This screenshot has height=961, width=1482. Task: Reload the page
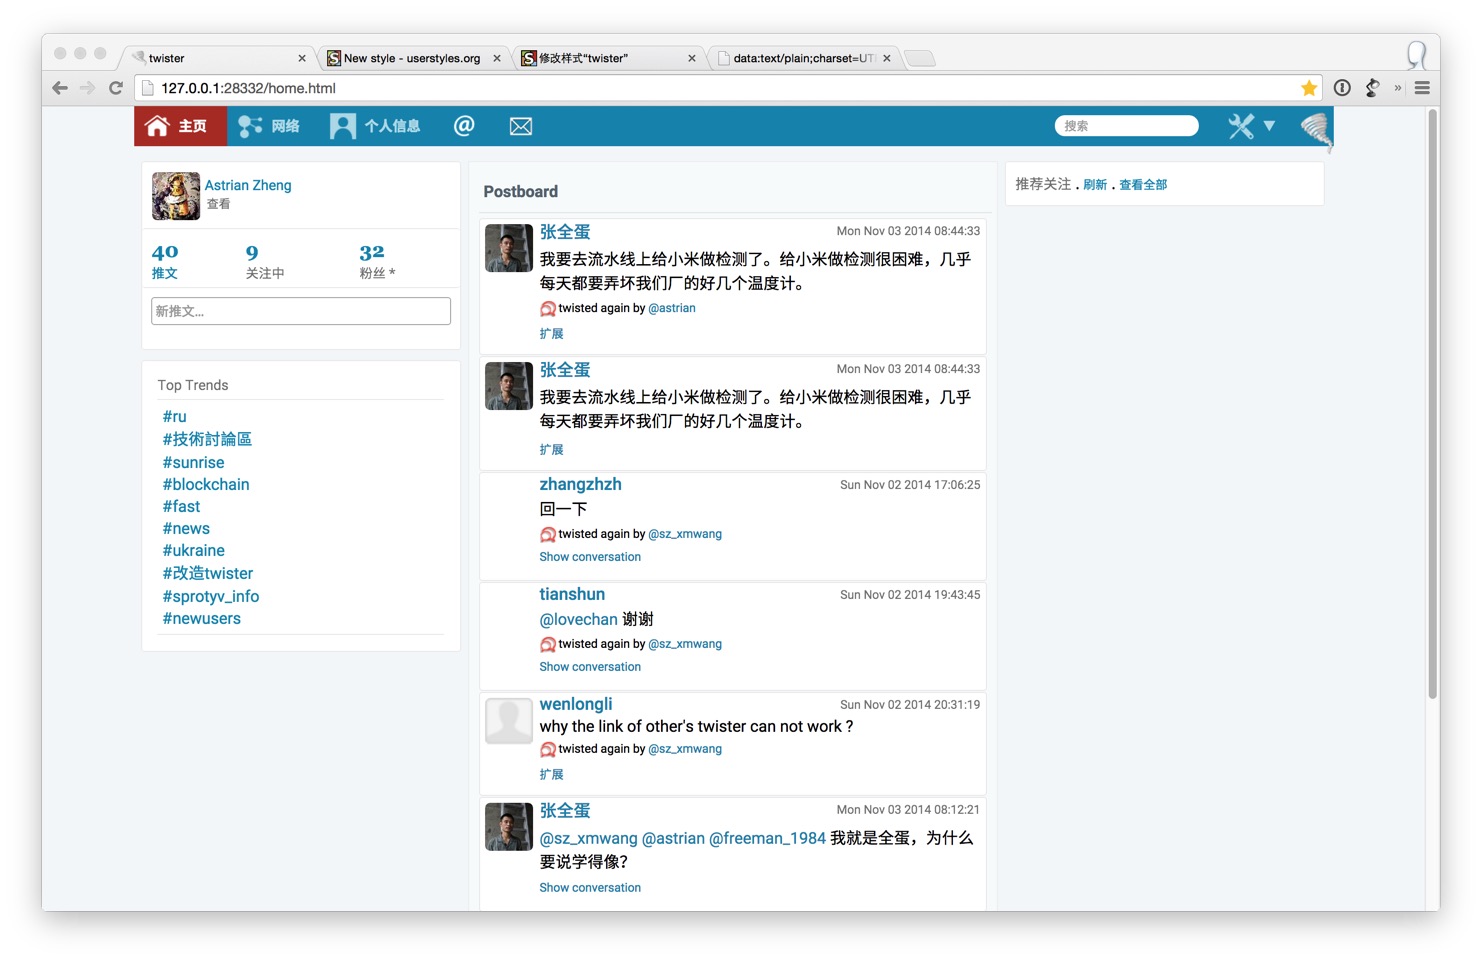116,88
